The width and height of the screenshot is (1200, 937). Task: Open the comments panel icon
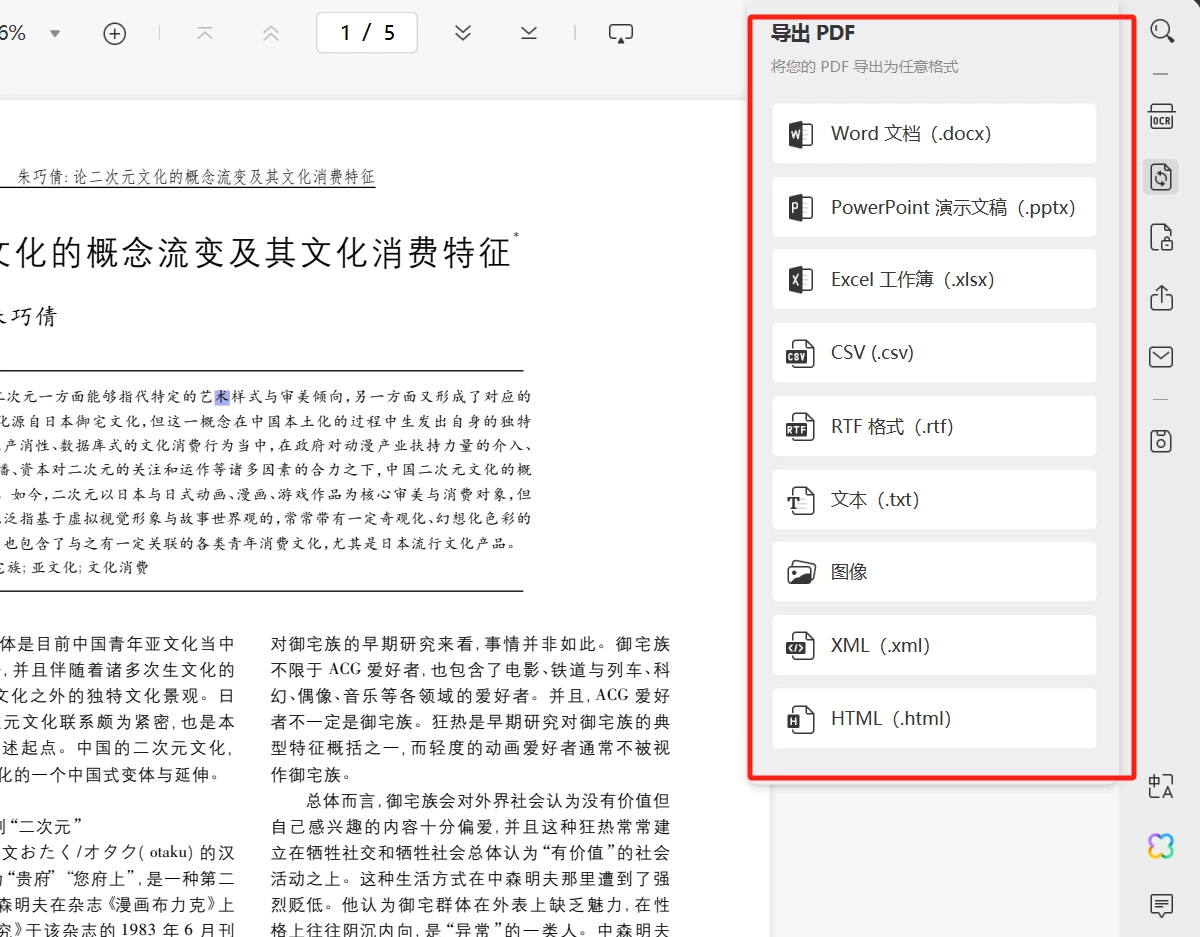(x=1161, y=906)
